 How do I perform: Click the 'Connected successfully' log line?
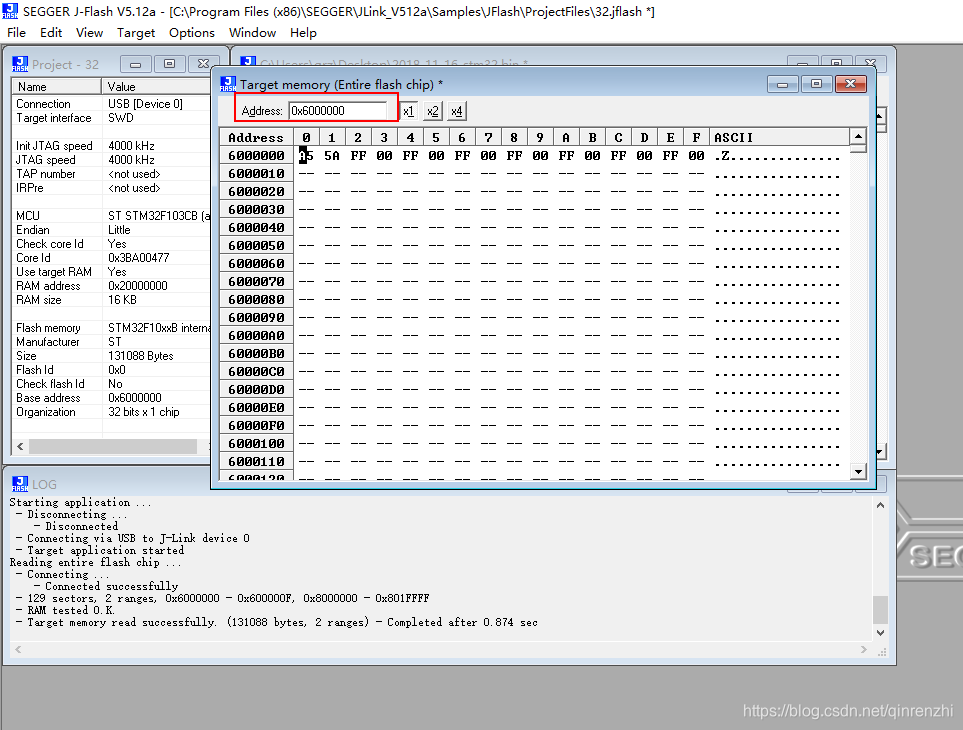[106, 586]
